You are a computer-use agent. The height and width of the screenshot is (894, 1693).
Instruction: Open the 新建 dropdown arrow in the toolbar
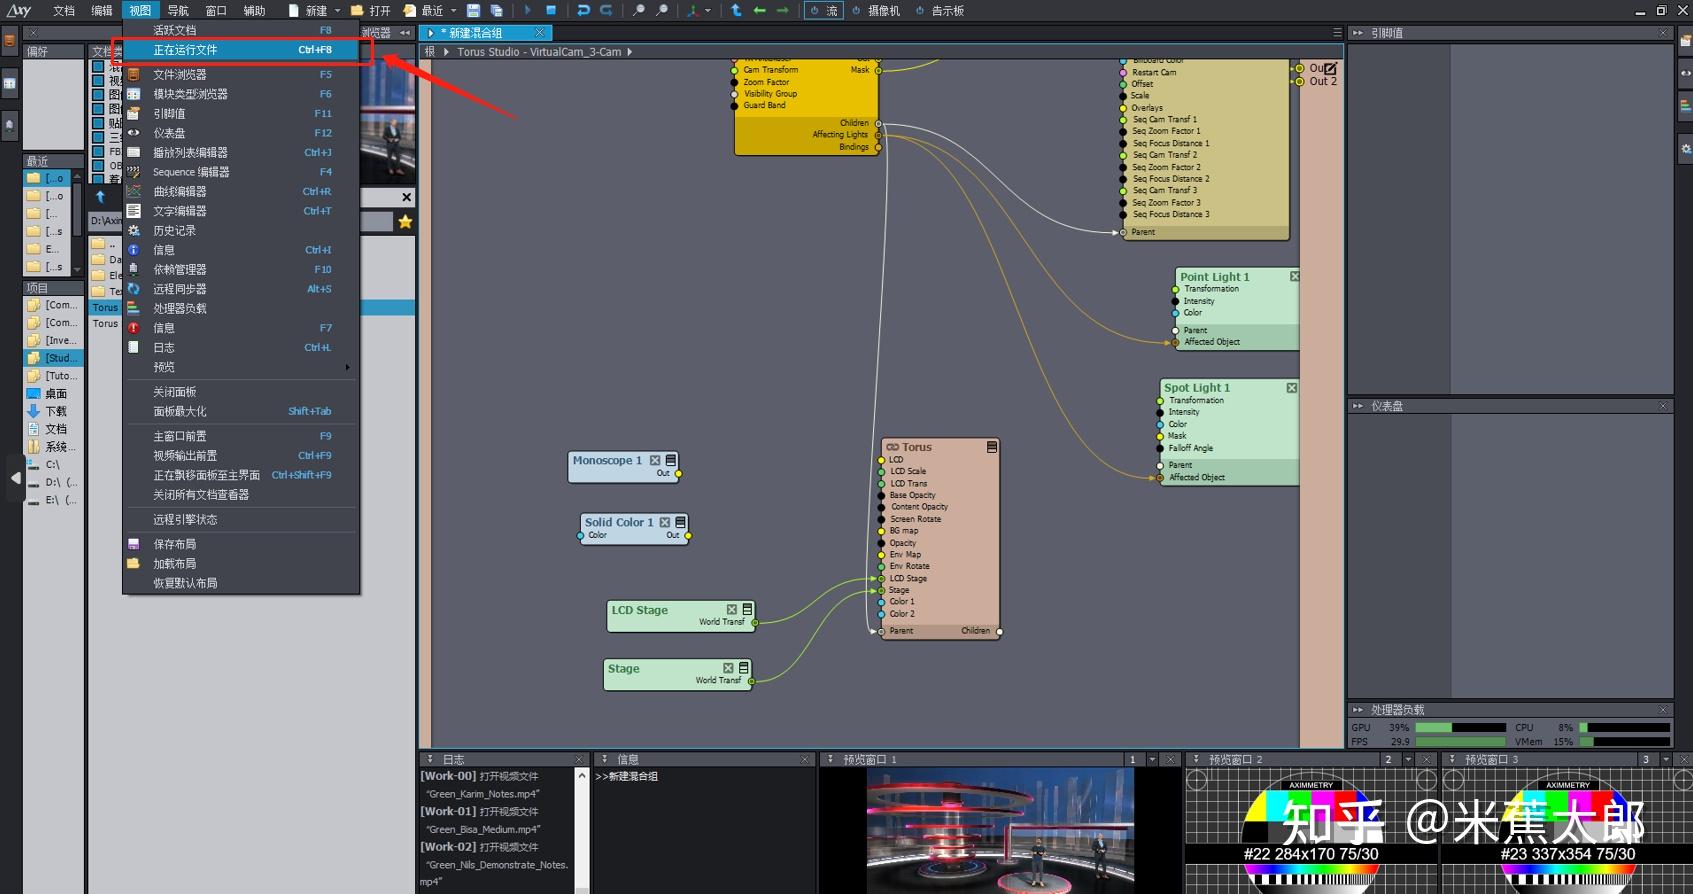click(338, 11)
